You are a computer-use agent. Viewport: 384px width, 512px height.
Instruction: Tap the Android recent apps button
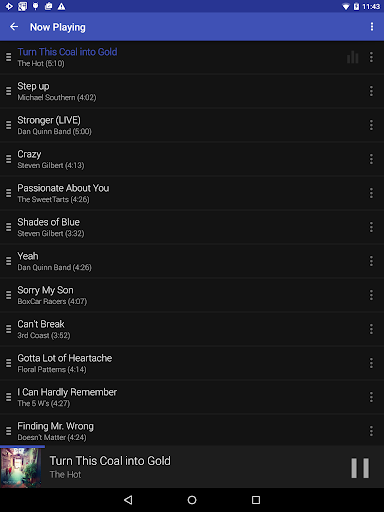256,500
